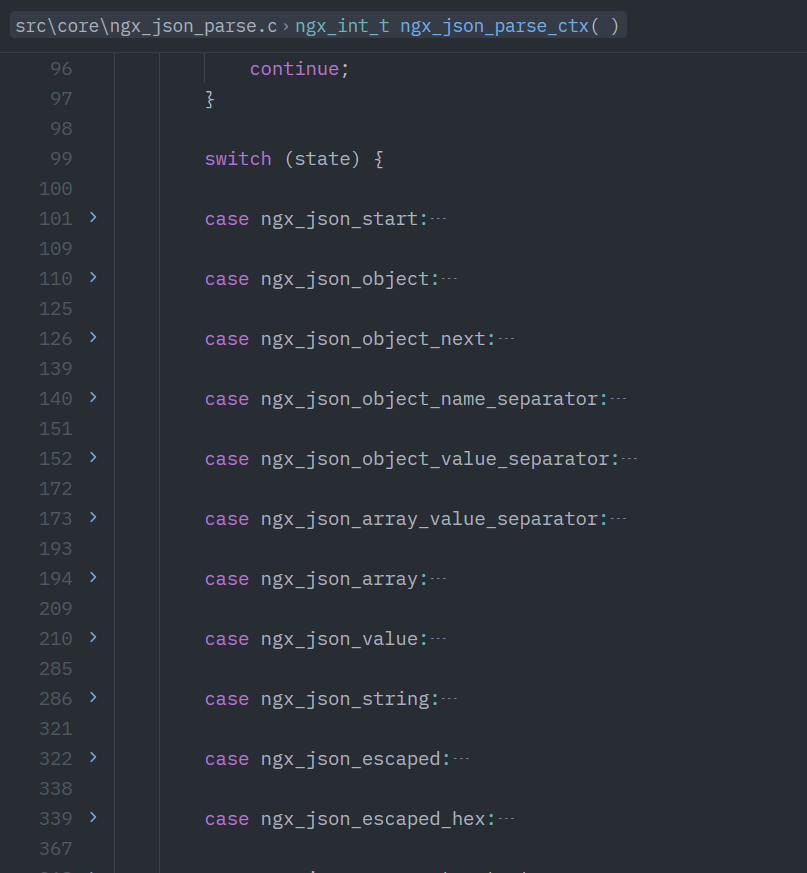Open the src\core\ngx_json_parse.c breadcrumb
The width and height of the screenshot is (807, 873).
pos(146,26)
